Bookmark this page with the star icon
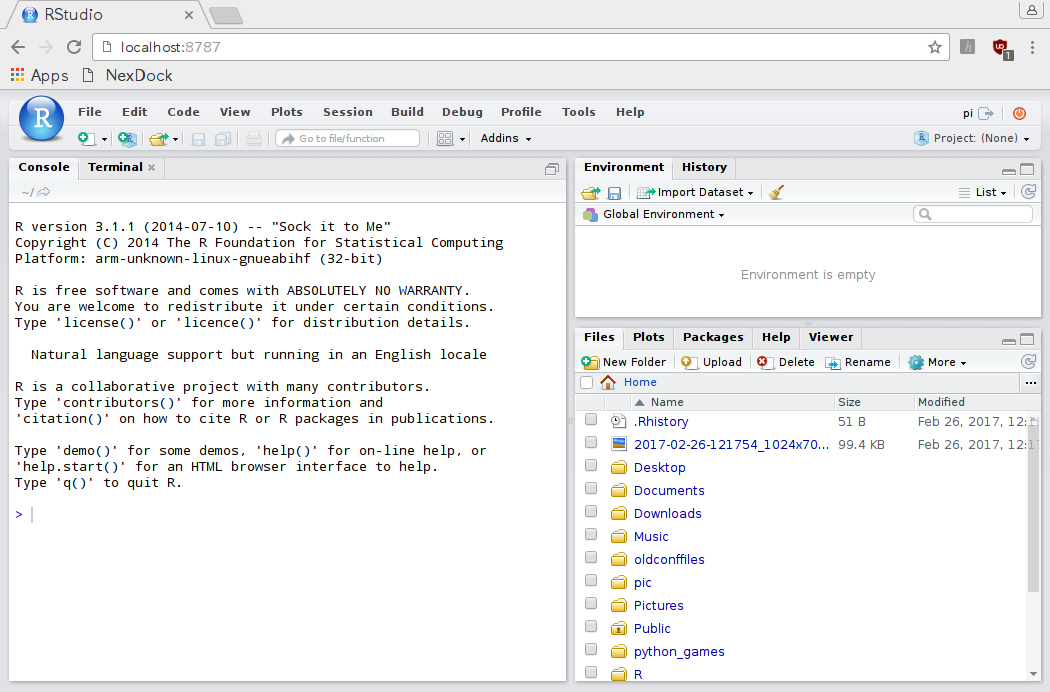This screenshot has width=1050, height=692. [935, 47]
